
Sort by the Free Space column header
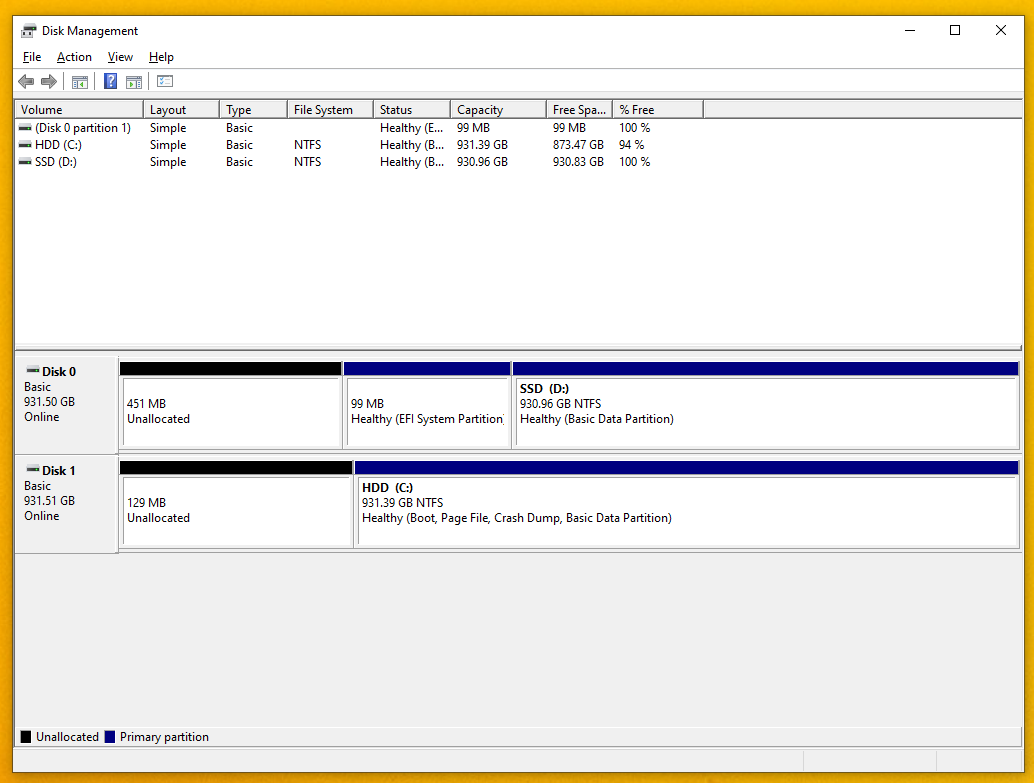point(580,110)
